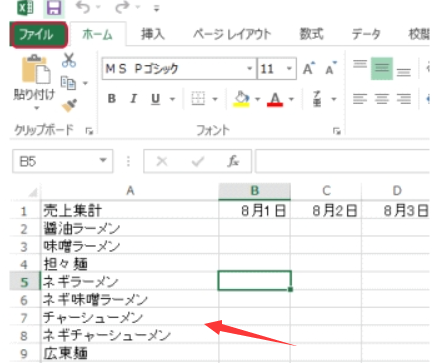
Task: Activate the Format Painter brush
Action: click(69, 105)
